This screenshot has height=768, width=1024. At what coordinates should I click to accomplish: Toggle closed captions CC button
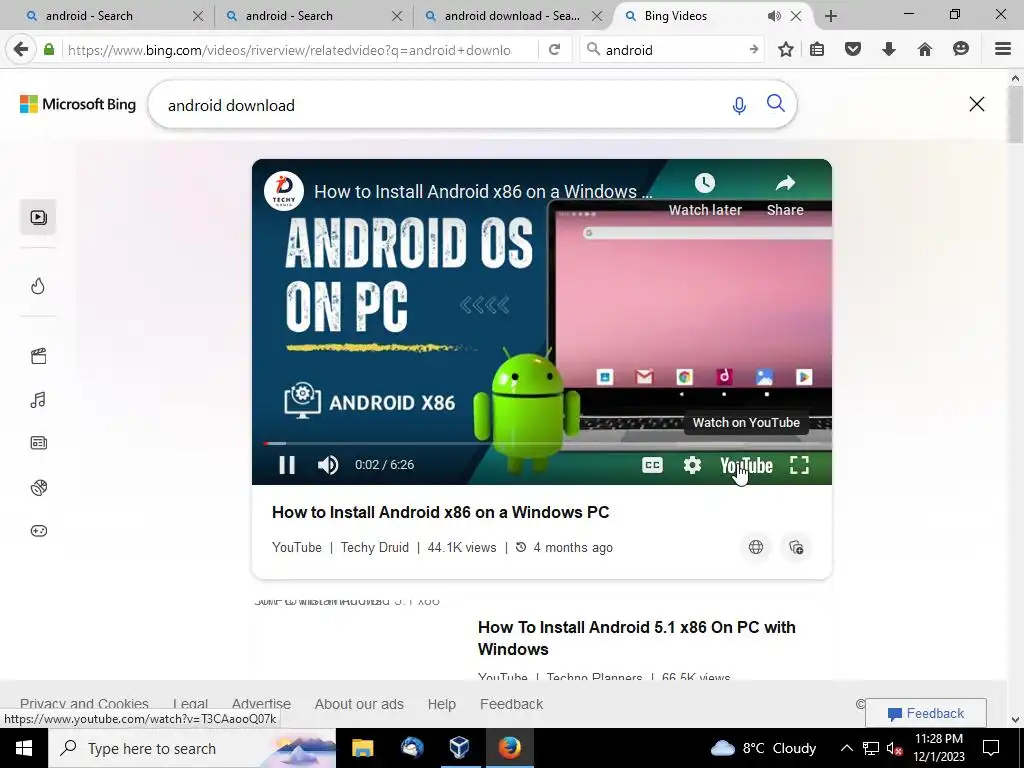tap(652, 465)
